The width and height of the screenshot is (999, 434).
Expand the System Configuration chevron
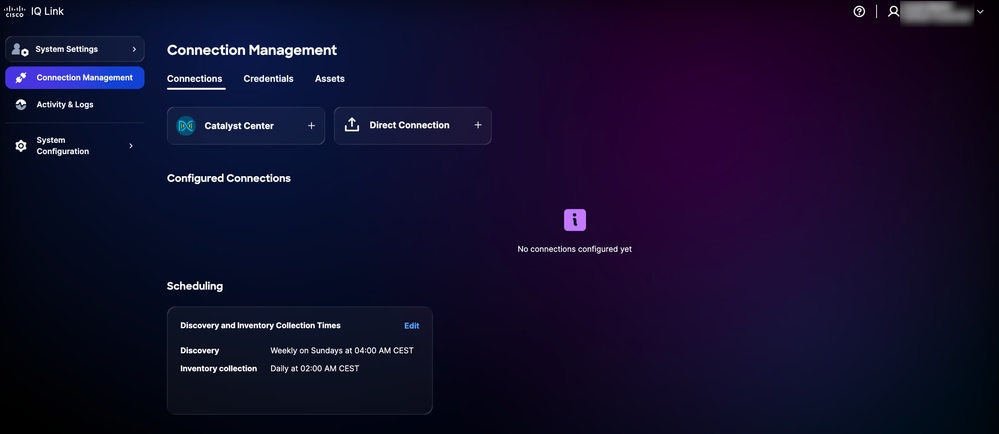pos(131,146)
